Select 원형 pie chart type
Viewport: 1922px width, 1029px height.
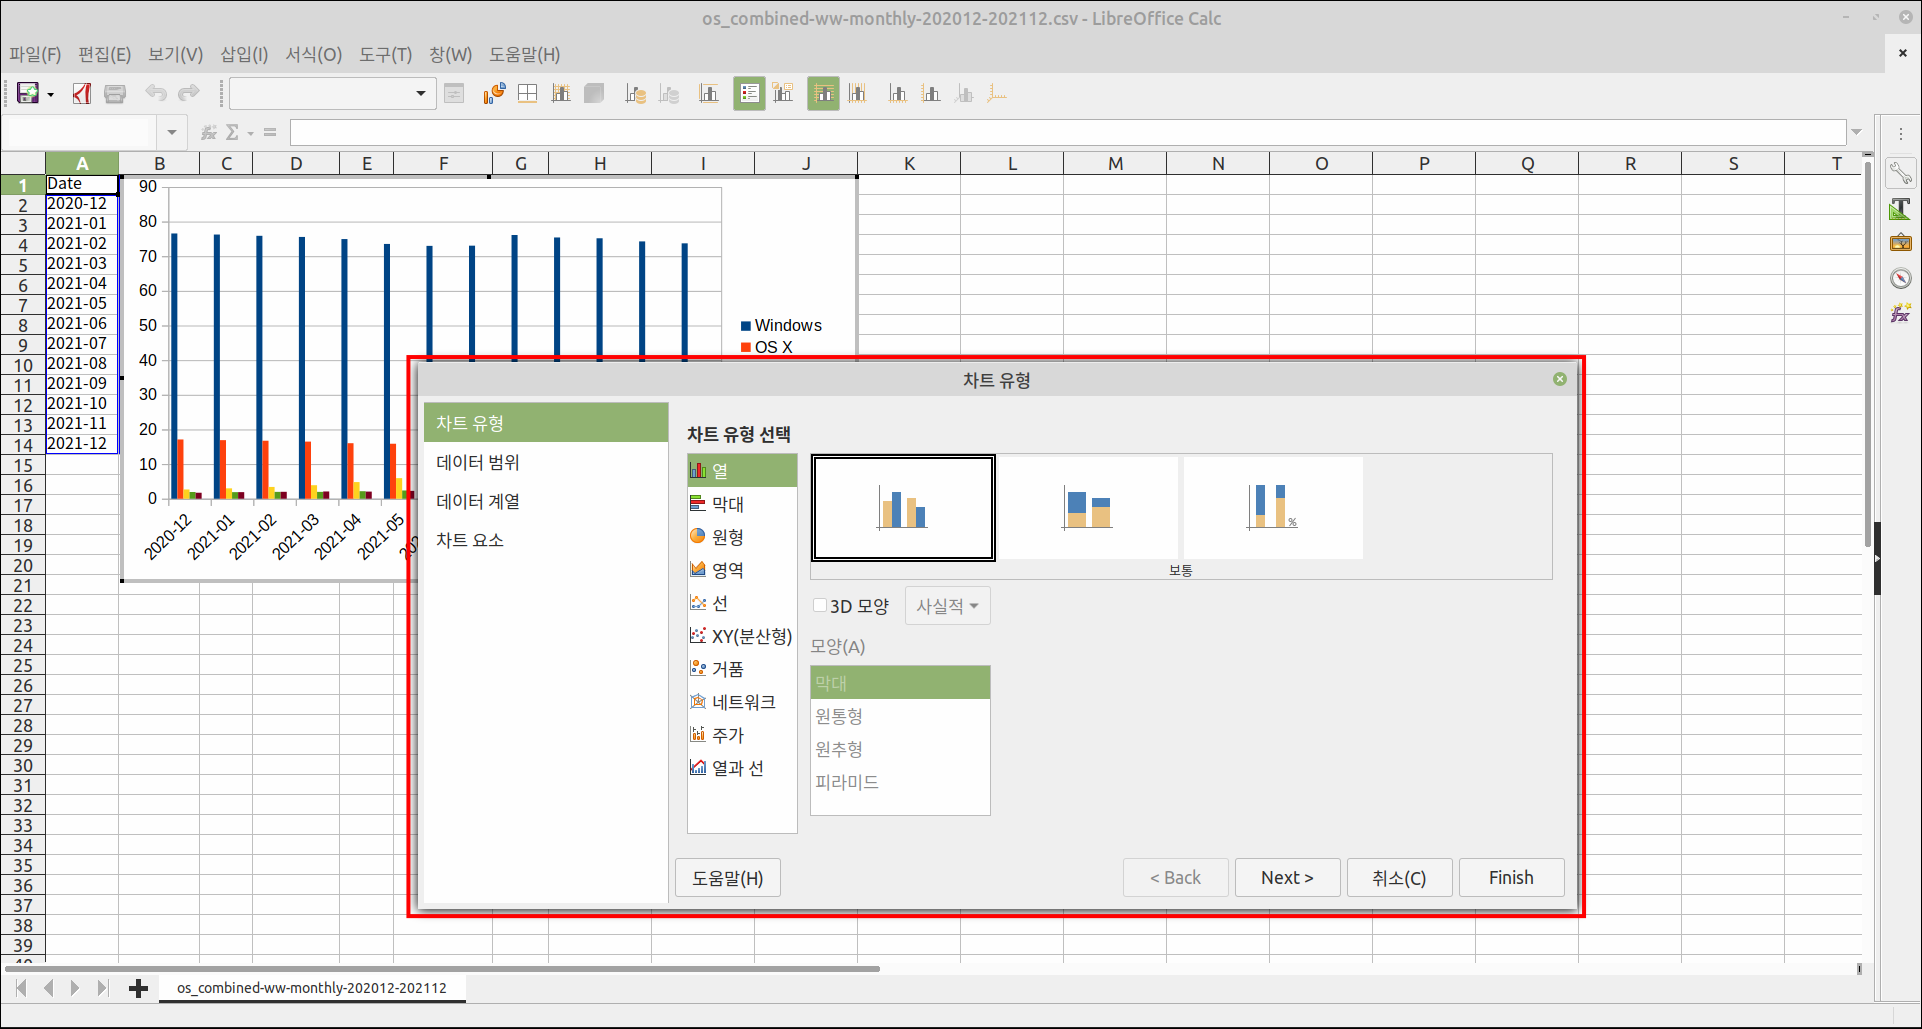coord(742,537)
